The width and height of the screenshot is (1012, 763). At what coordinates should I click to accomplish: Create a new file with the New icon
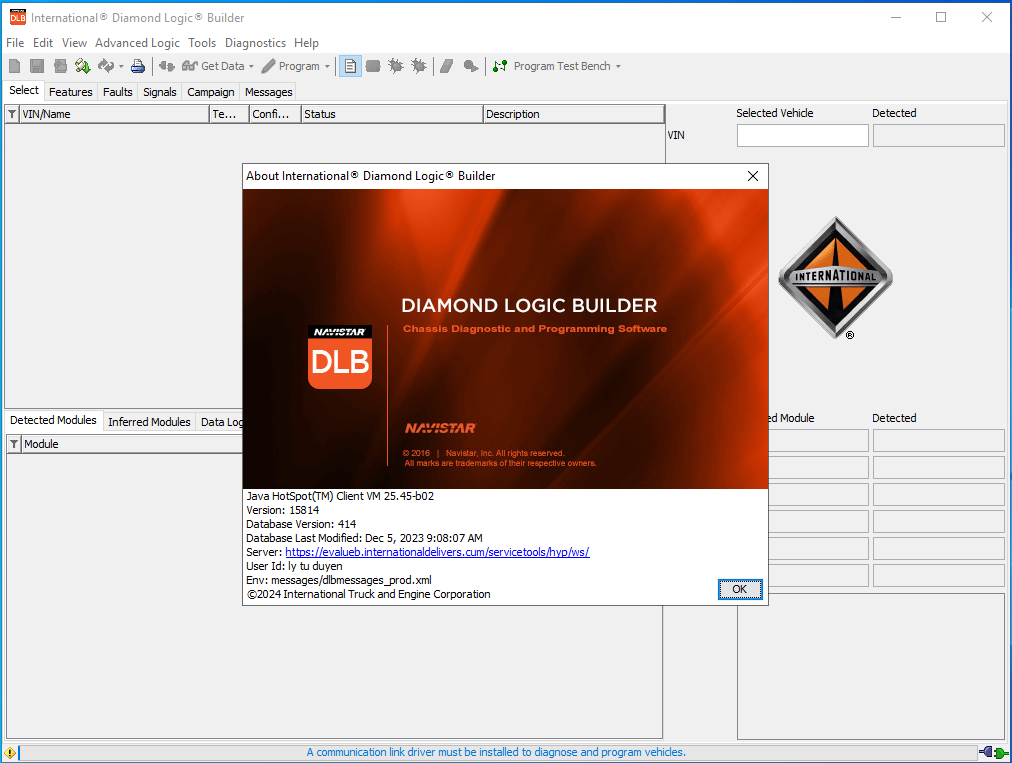click(x=14, y=66)
